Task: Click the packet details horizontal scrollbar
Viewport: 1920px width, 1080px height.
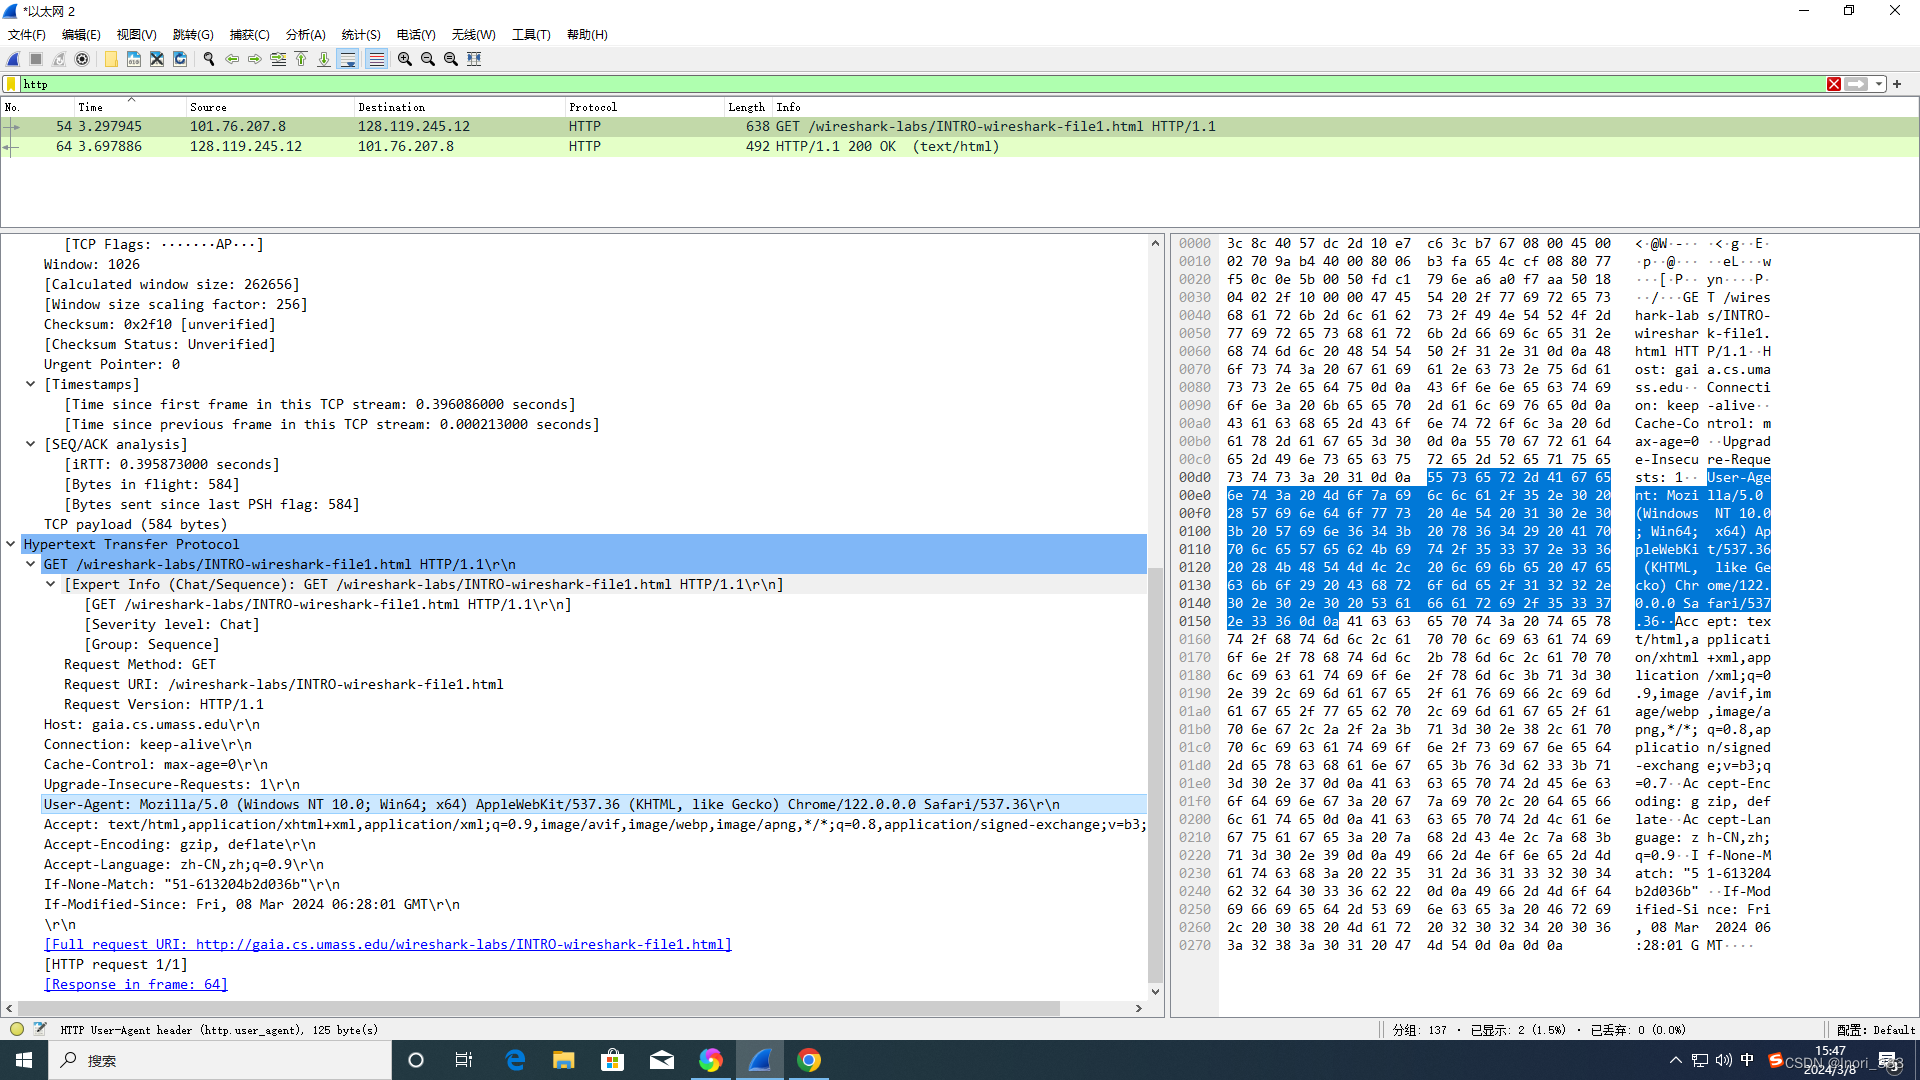Action: 540,1008
